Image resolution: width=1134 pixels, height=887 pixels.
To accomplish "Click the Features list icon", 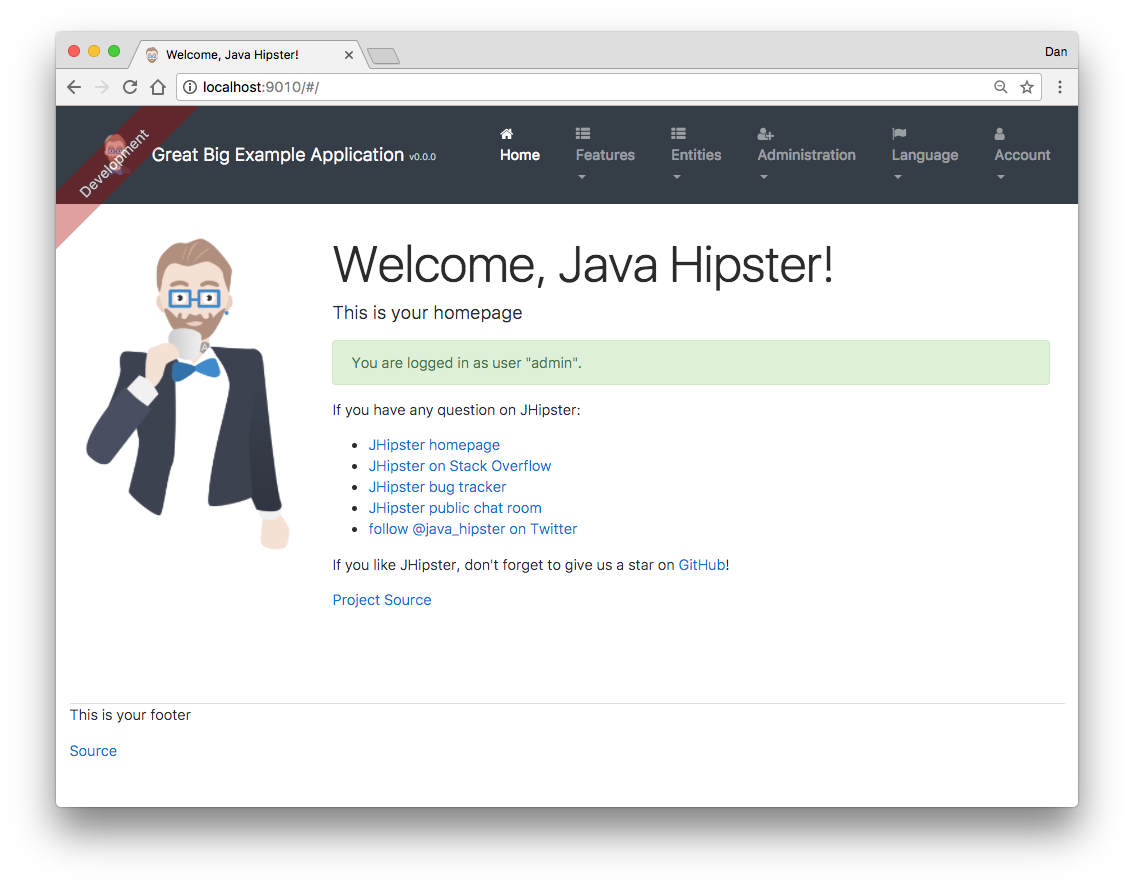I will click(583, 133).
